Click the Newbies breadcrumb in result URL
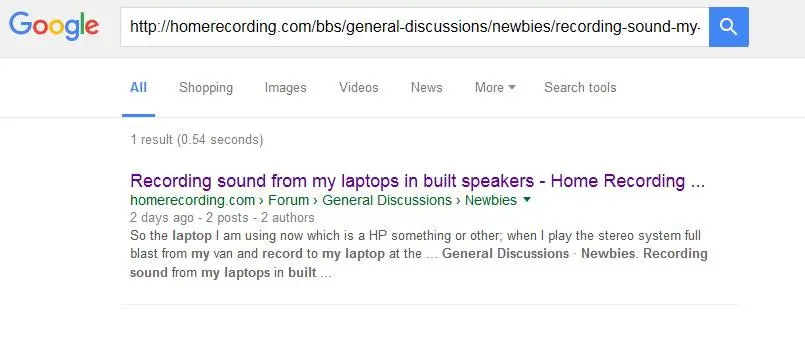This screenshot has width=805, height=362. 491,200
